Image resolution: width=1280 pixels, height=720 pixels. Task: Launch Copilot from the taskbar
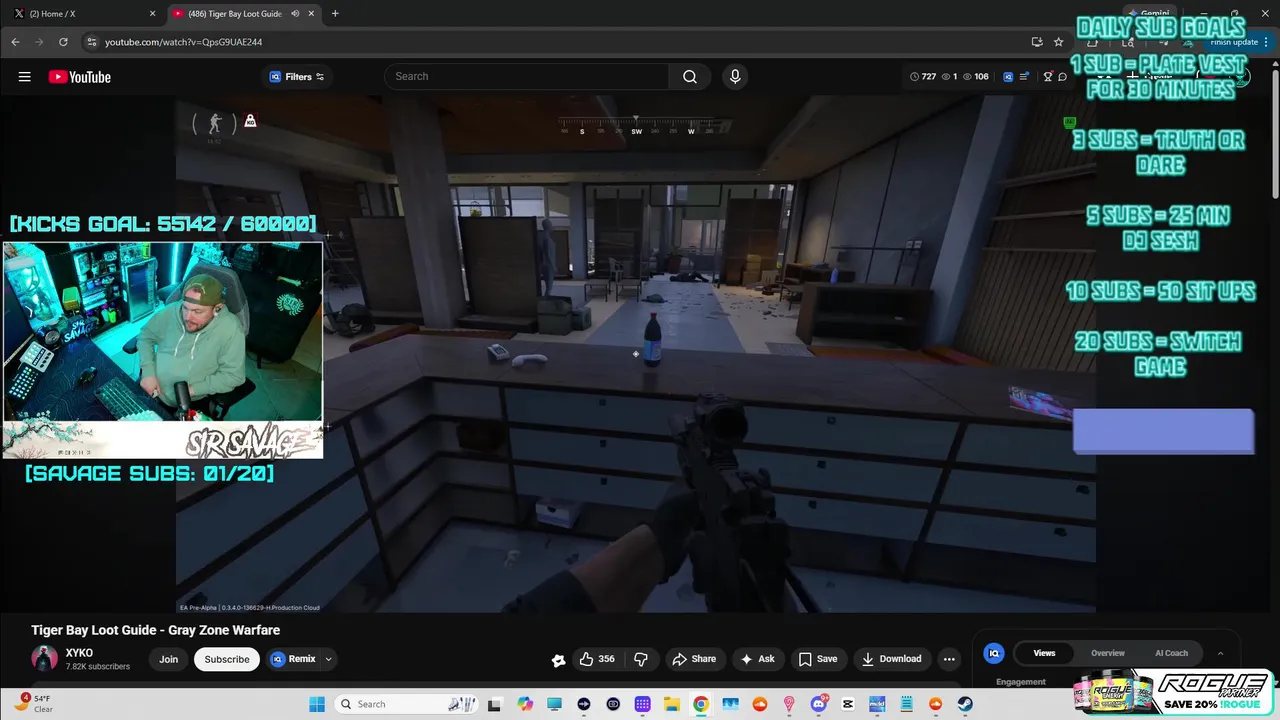[x=525, y=704]
